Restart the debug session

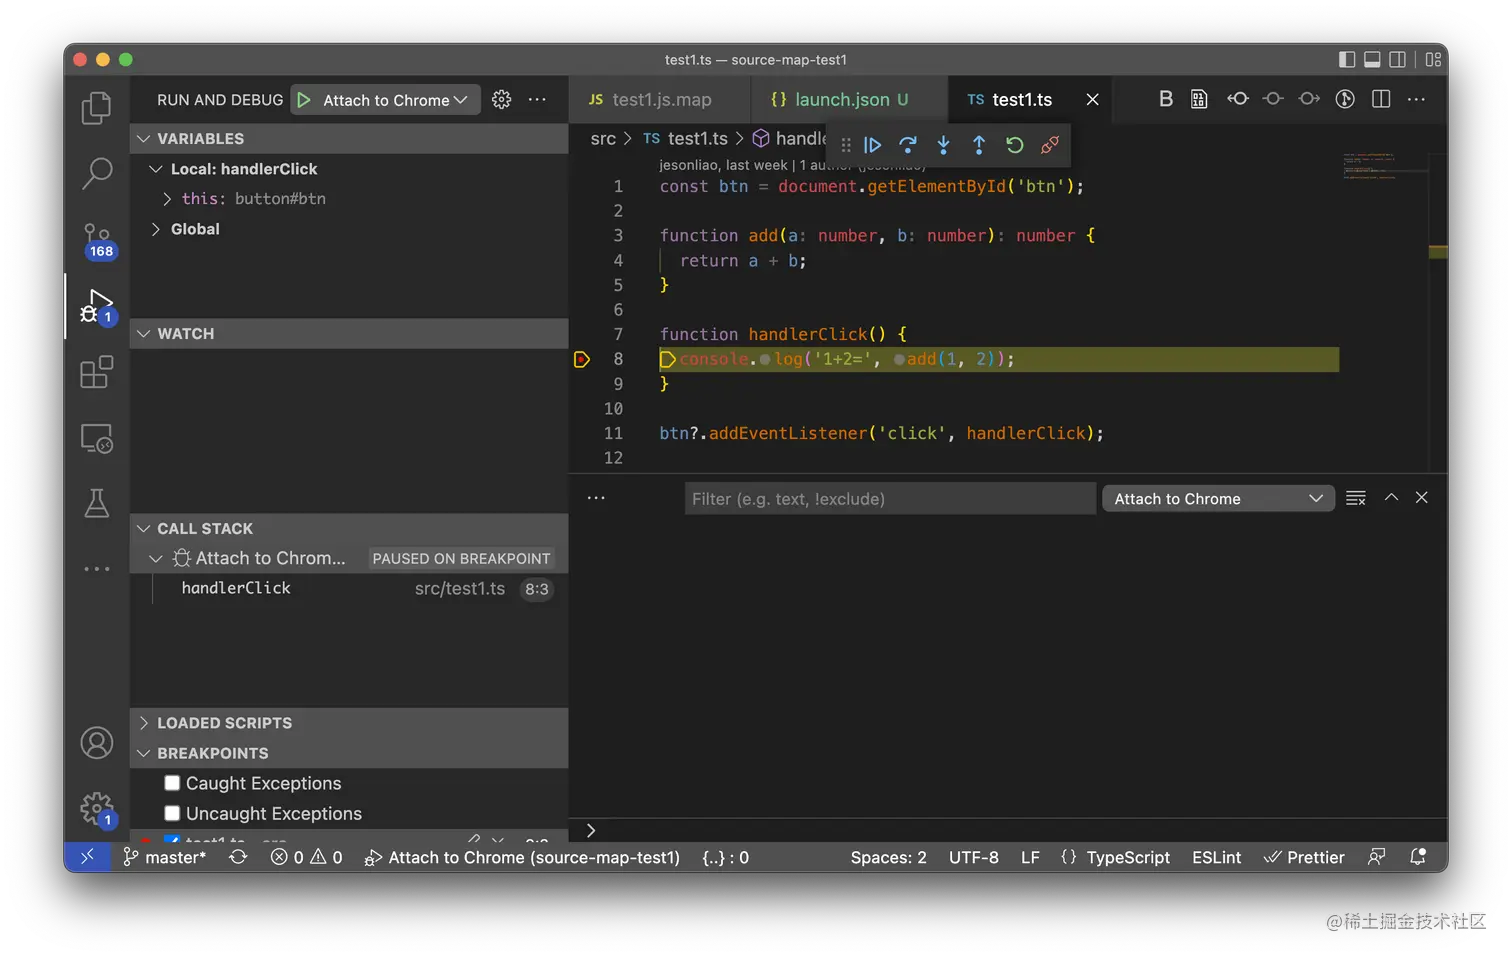click(1014, 145)
